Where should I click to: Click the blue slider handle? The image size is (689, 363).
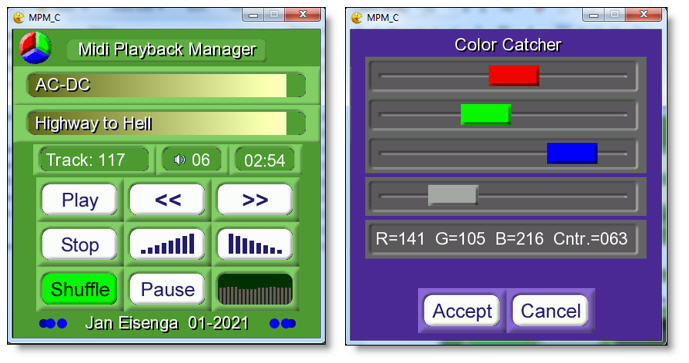pos(572,153)
